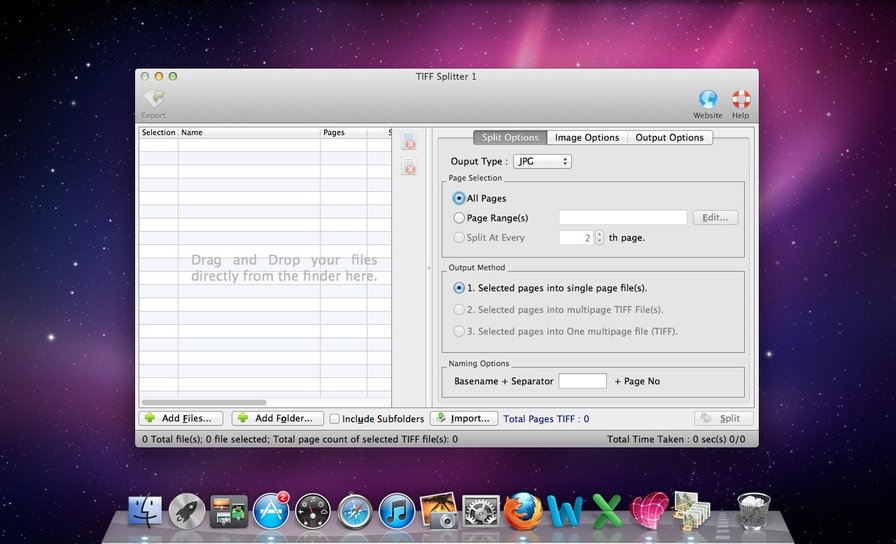The width and height of the screenshot is (896, 544).
Task: Select single page file(s) output method
Action: click(459, 288)
